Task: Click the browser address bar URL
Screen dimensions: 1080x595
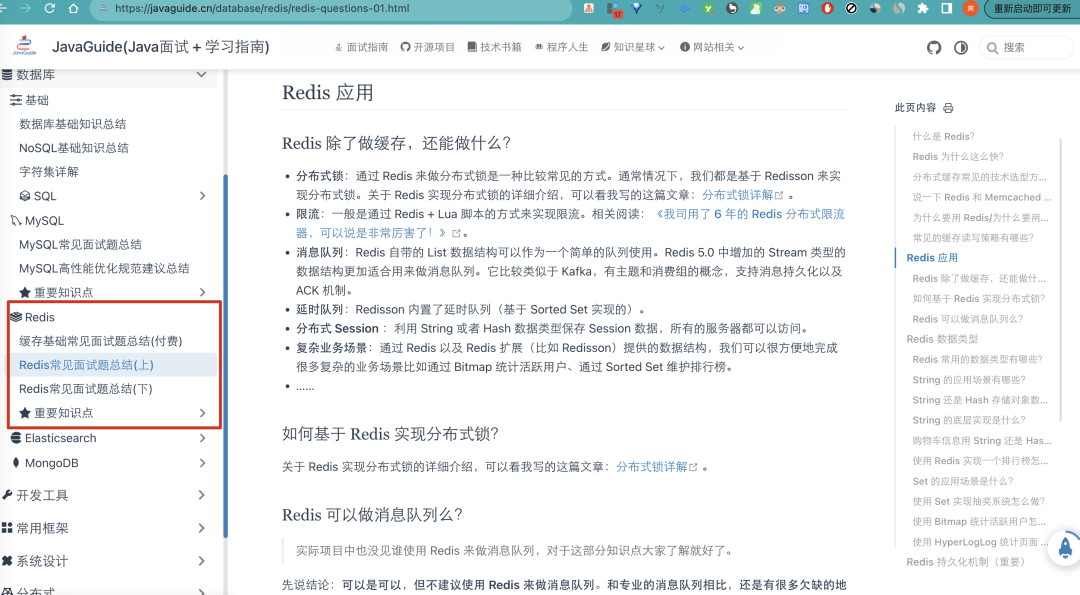Action: pyautogui.click(x=262, y=8)
